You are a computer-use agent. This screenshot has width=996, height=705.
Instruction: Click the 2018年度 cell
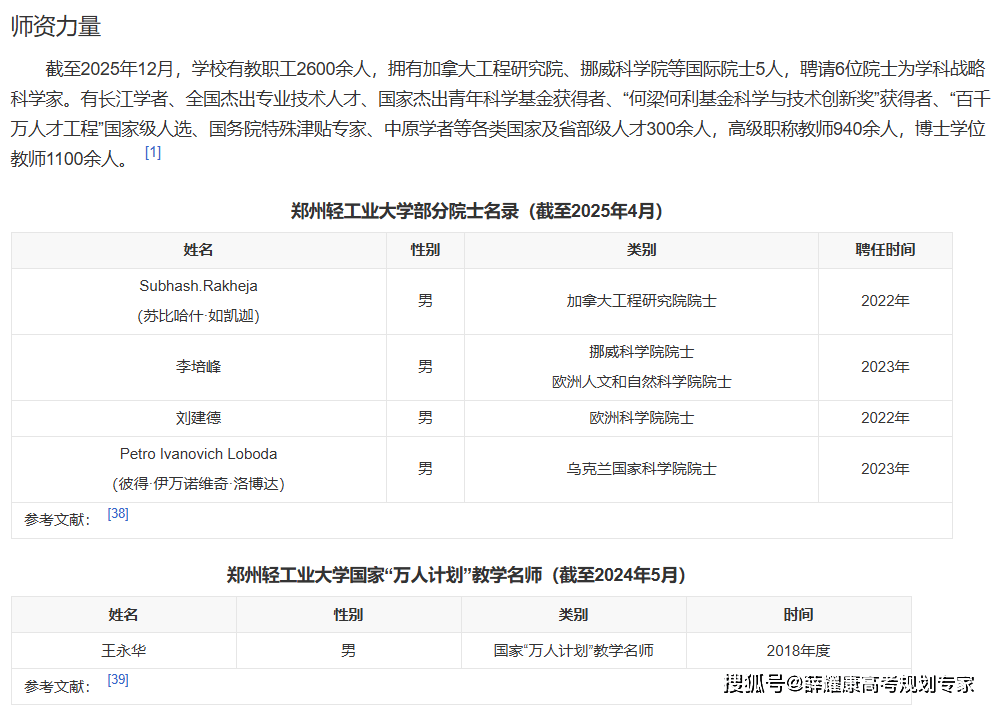pyautogui.click(x=798, y=650)
